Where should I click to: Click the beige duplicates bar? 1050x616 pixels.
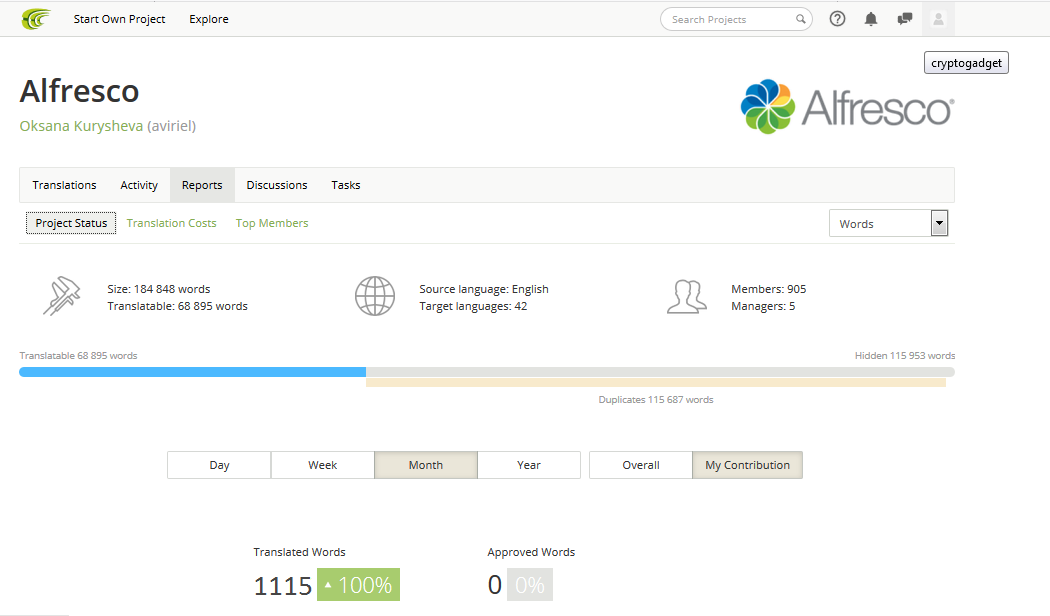pos(656,382)
